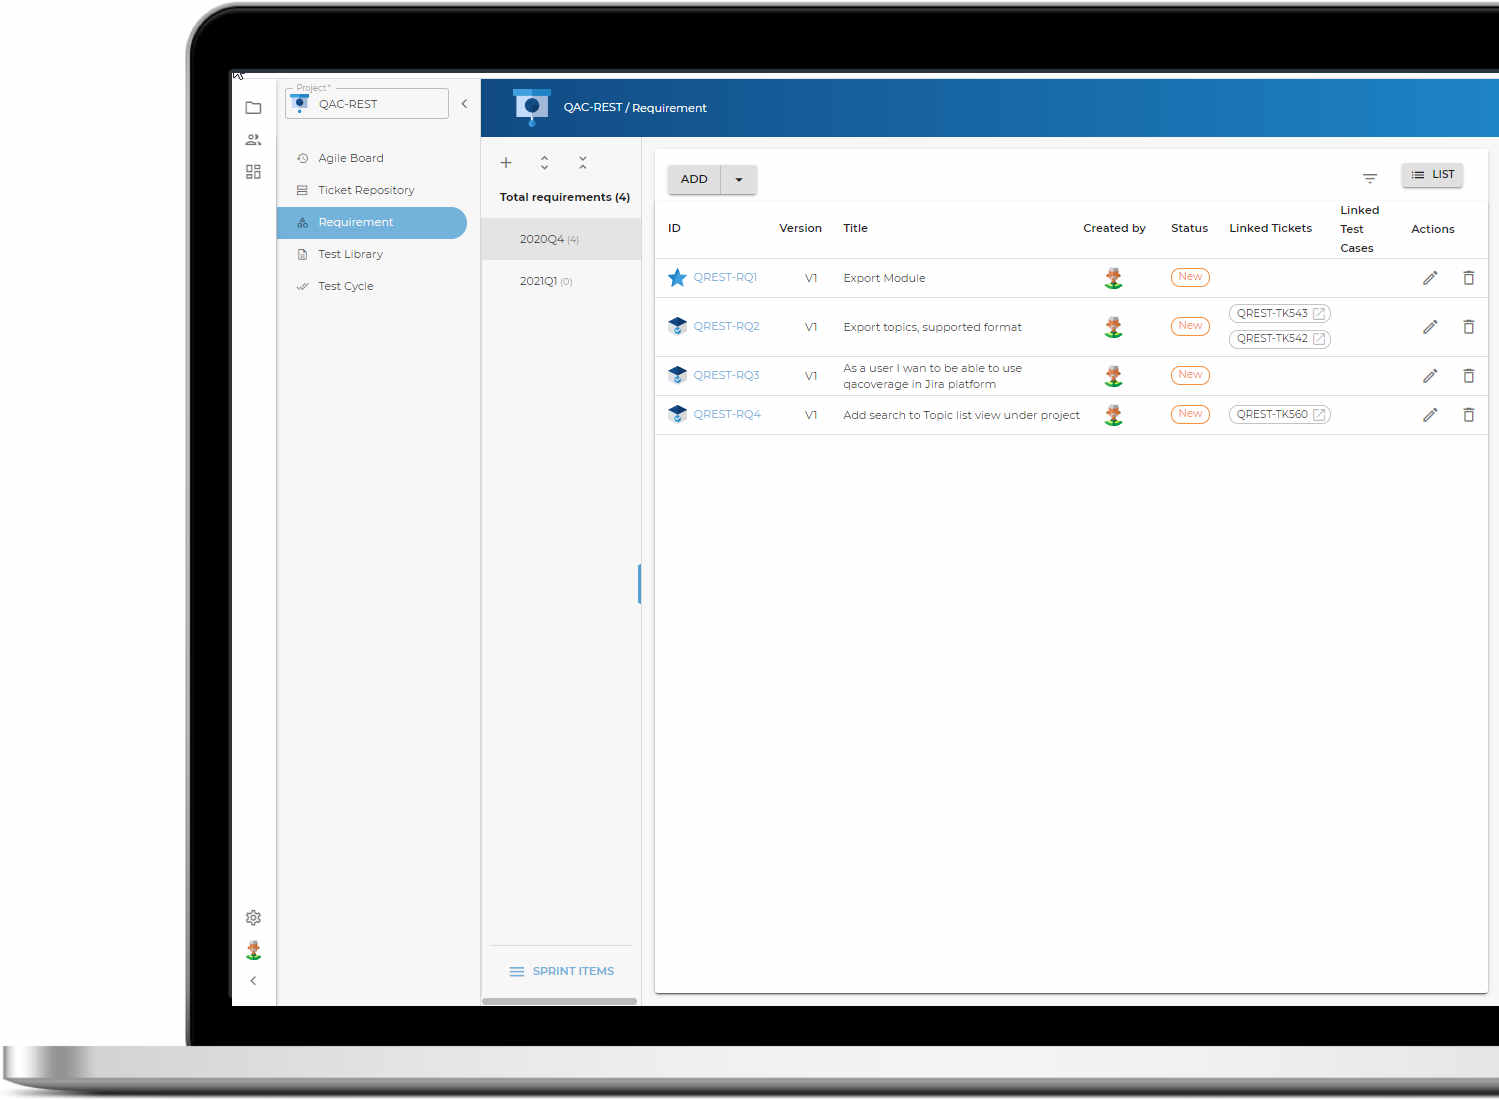The height and width of the screenshot is (1100, 1499).
Task: Expand all sprint folders
Action: pos(544,163)
